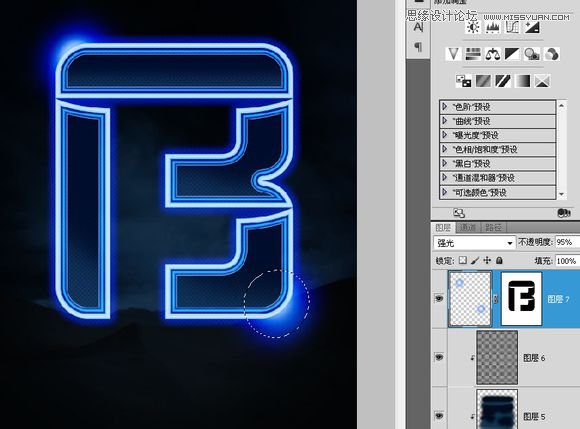This screenshot has height=429, width=580.
Task: Add a Curves adjustment layer
Action: (512, 27)
